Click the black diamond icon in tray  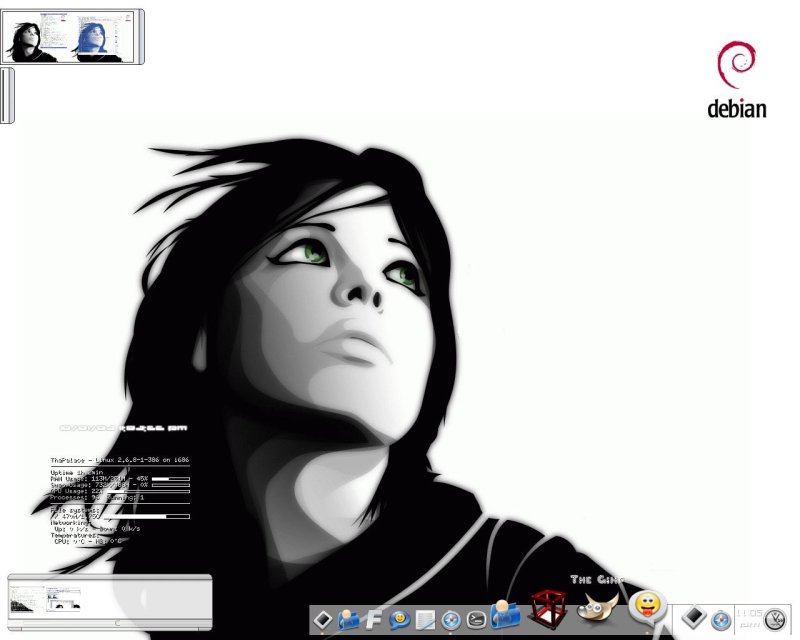click(694, 618)
